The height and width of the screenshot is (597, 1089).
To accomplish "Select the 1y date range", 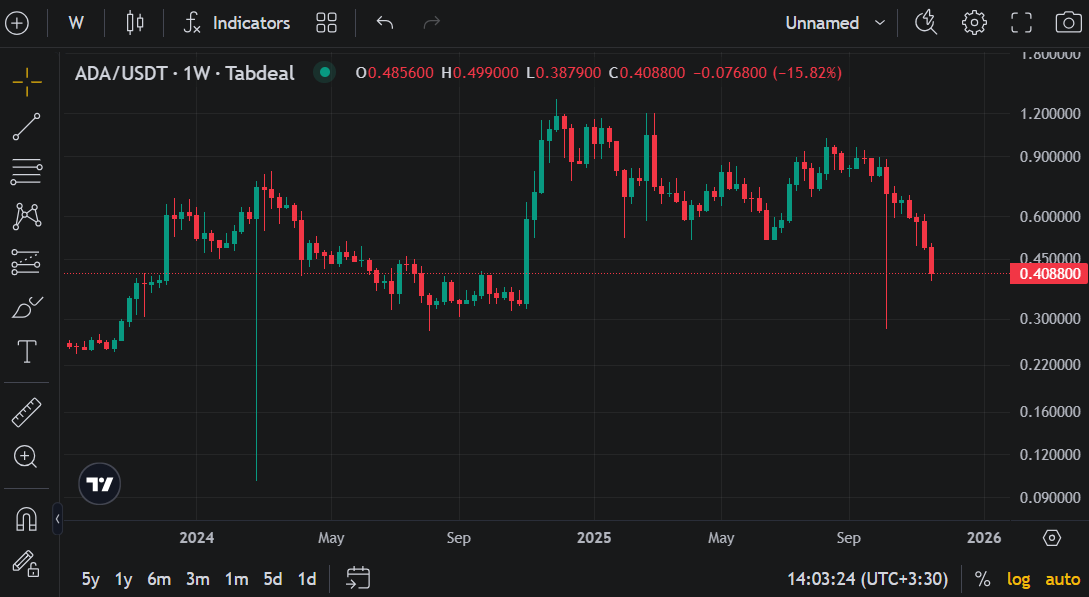I will (x=123, y=579).
